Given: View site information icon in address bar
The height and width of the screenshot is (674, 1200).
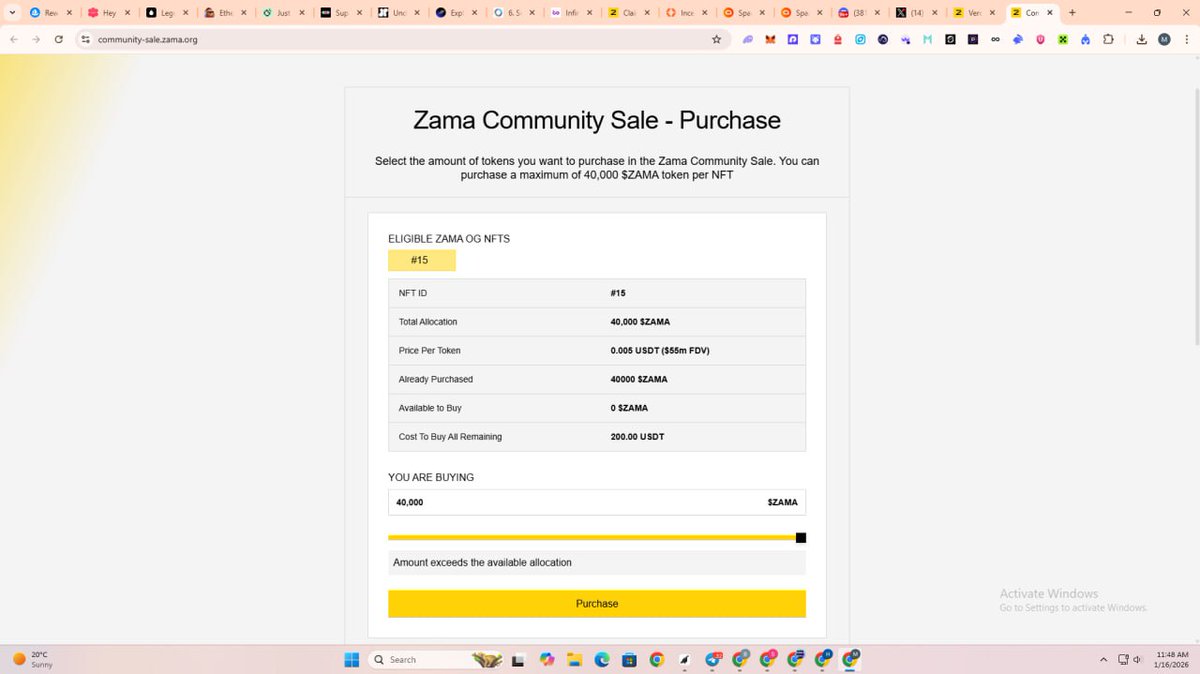Looking at the screenshot, I should pos(85,39).
